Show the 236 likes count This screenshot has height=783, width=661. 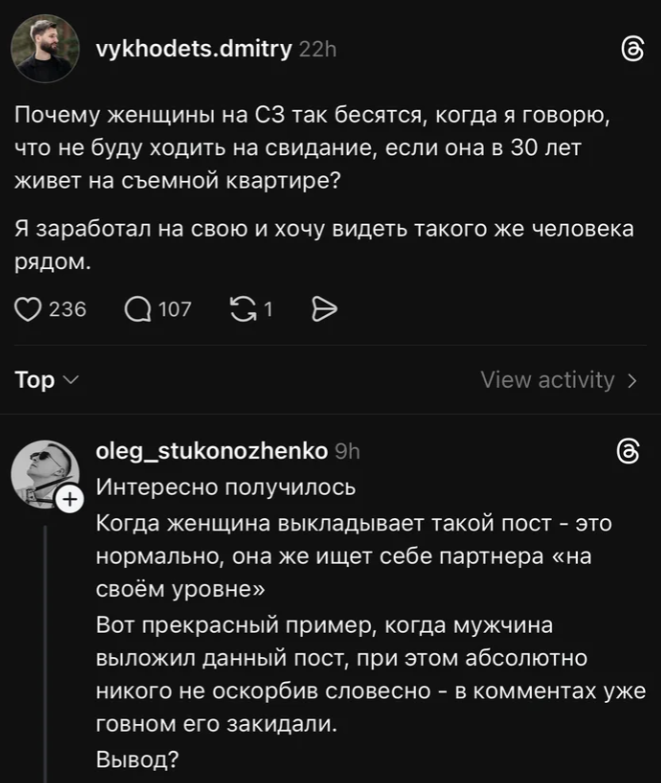tap(67, 309)
